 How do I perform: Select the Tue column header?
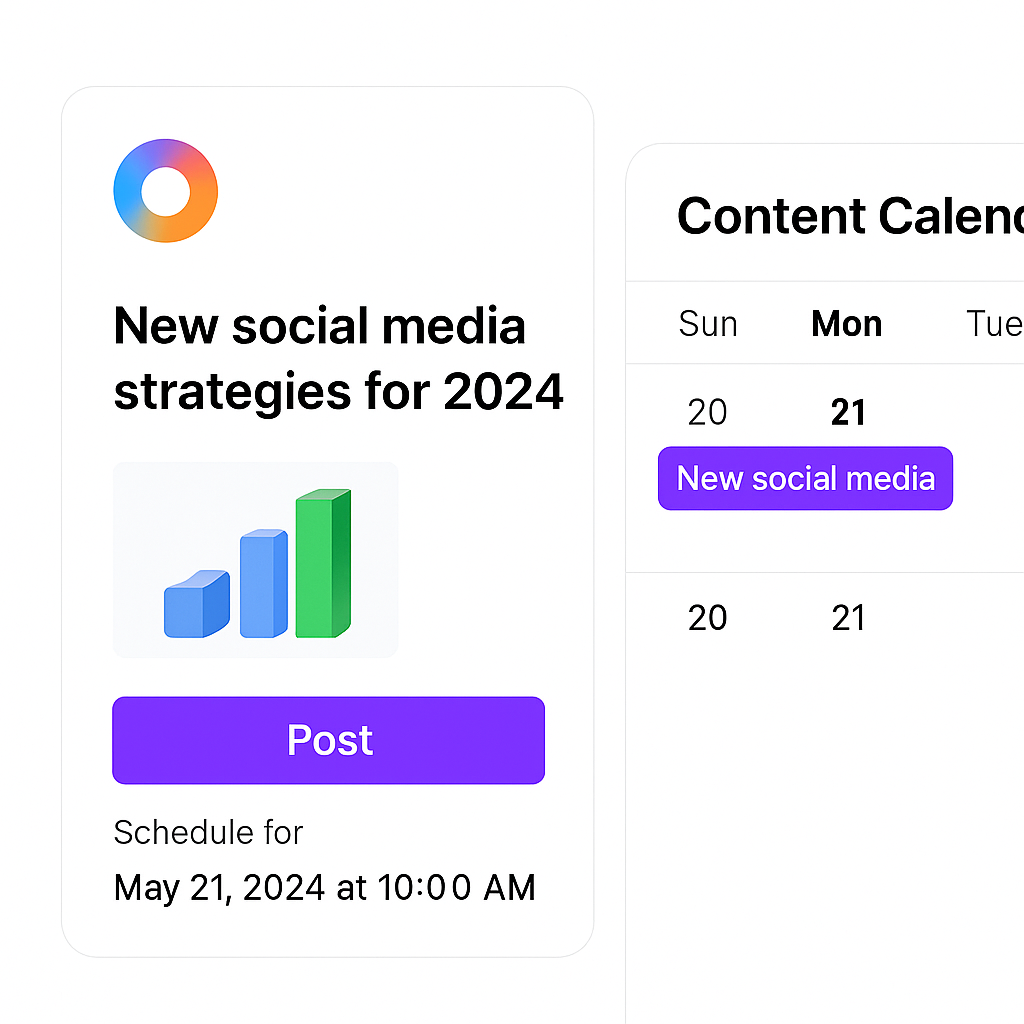[994, 324]
